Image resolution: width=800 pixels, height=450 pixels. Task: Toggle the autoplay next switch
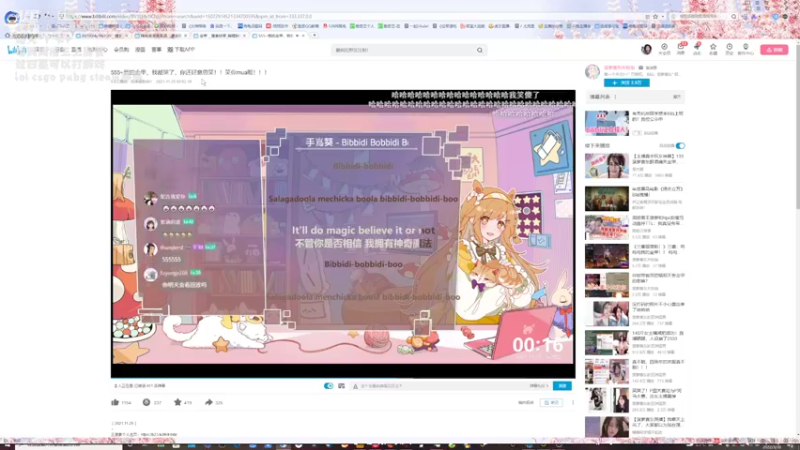680,145
